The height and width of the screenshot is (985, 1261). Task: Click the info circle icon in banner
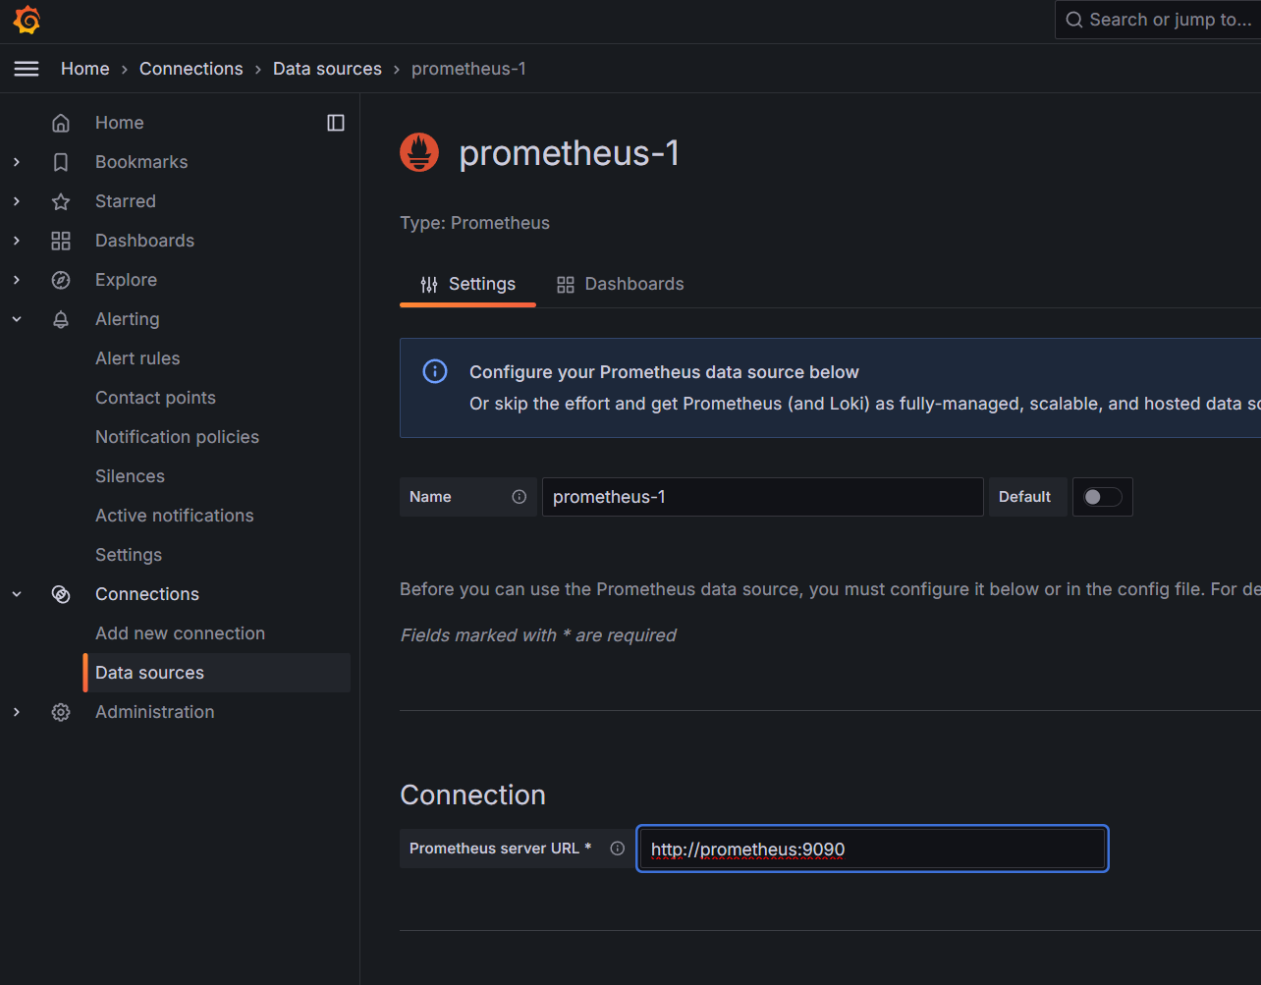435,371
